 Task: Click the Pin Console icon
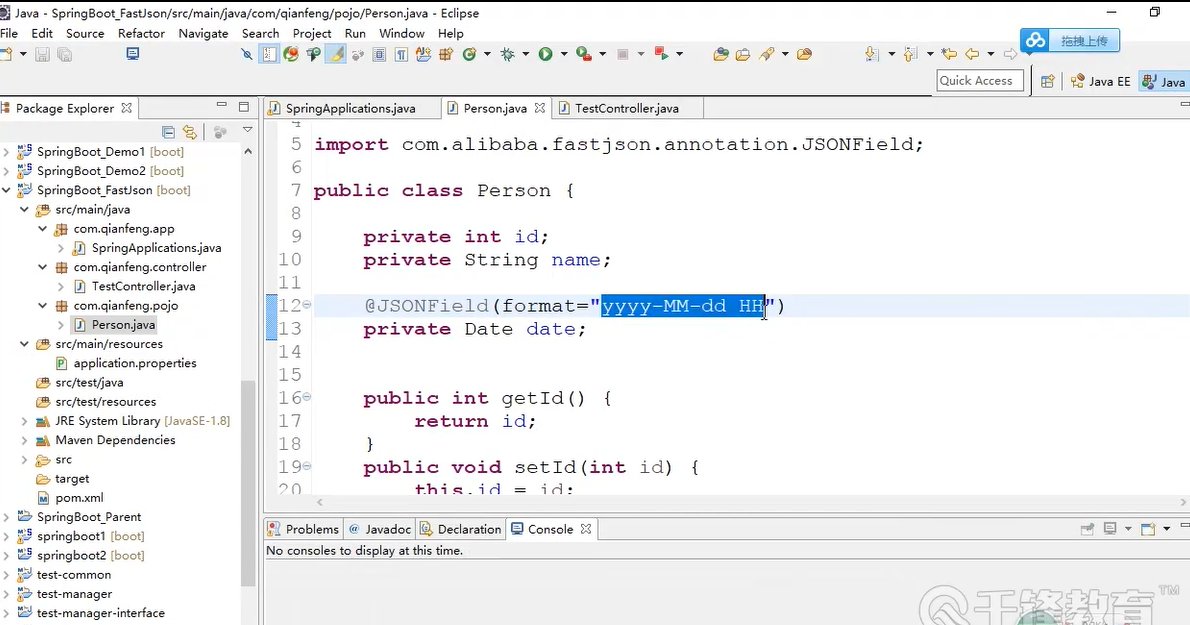click(x=1087, y=529)
